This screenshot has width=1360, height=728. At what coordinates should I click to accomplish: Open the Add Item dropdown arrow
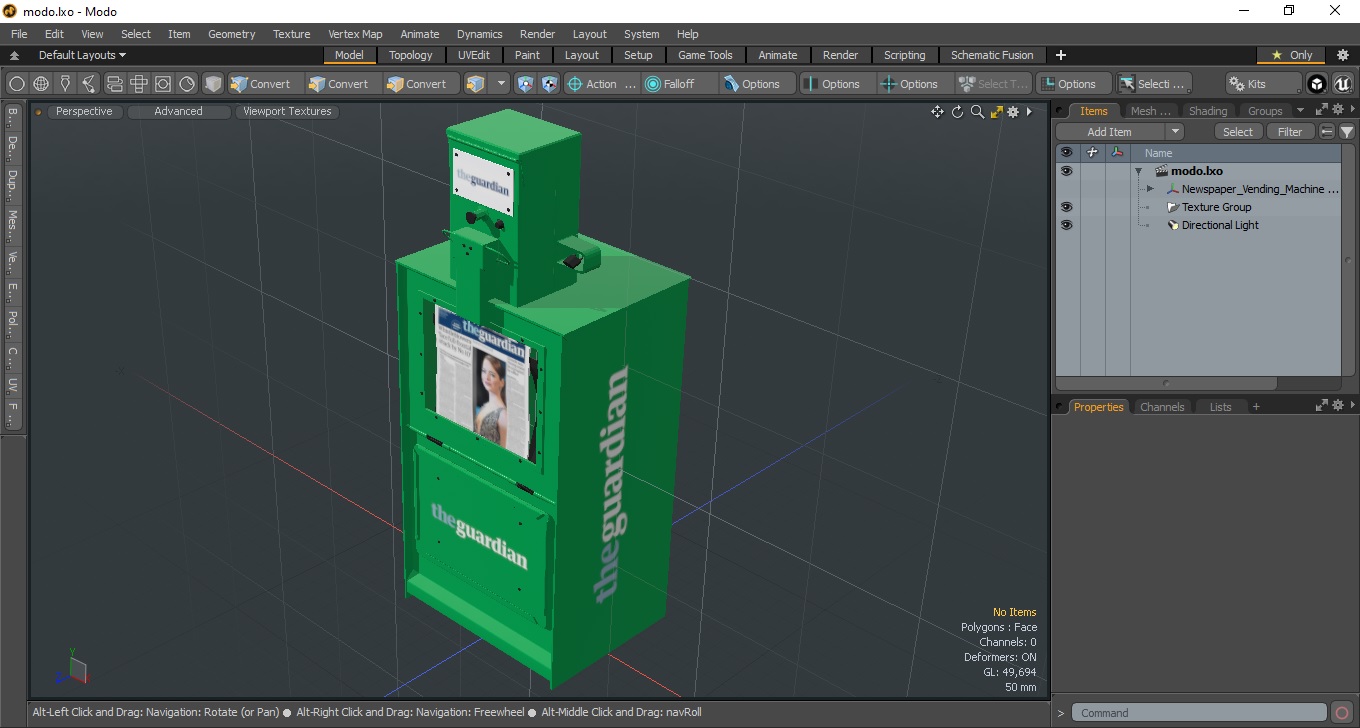(x=1175, y=132)
